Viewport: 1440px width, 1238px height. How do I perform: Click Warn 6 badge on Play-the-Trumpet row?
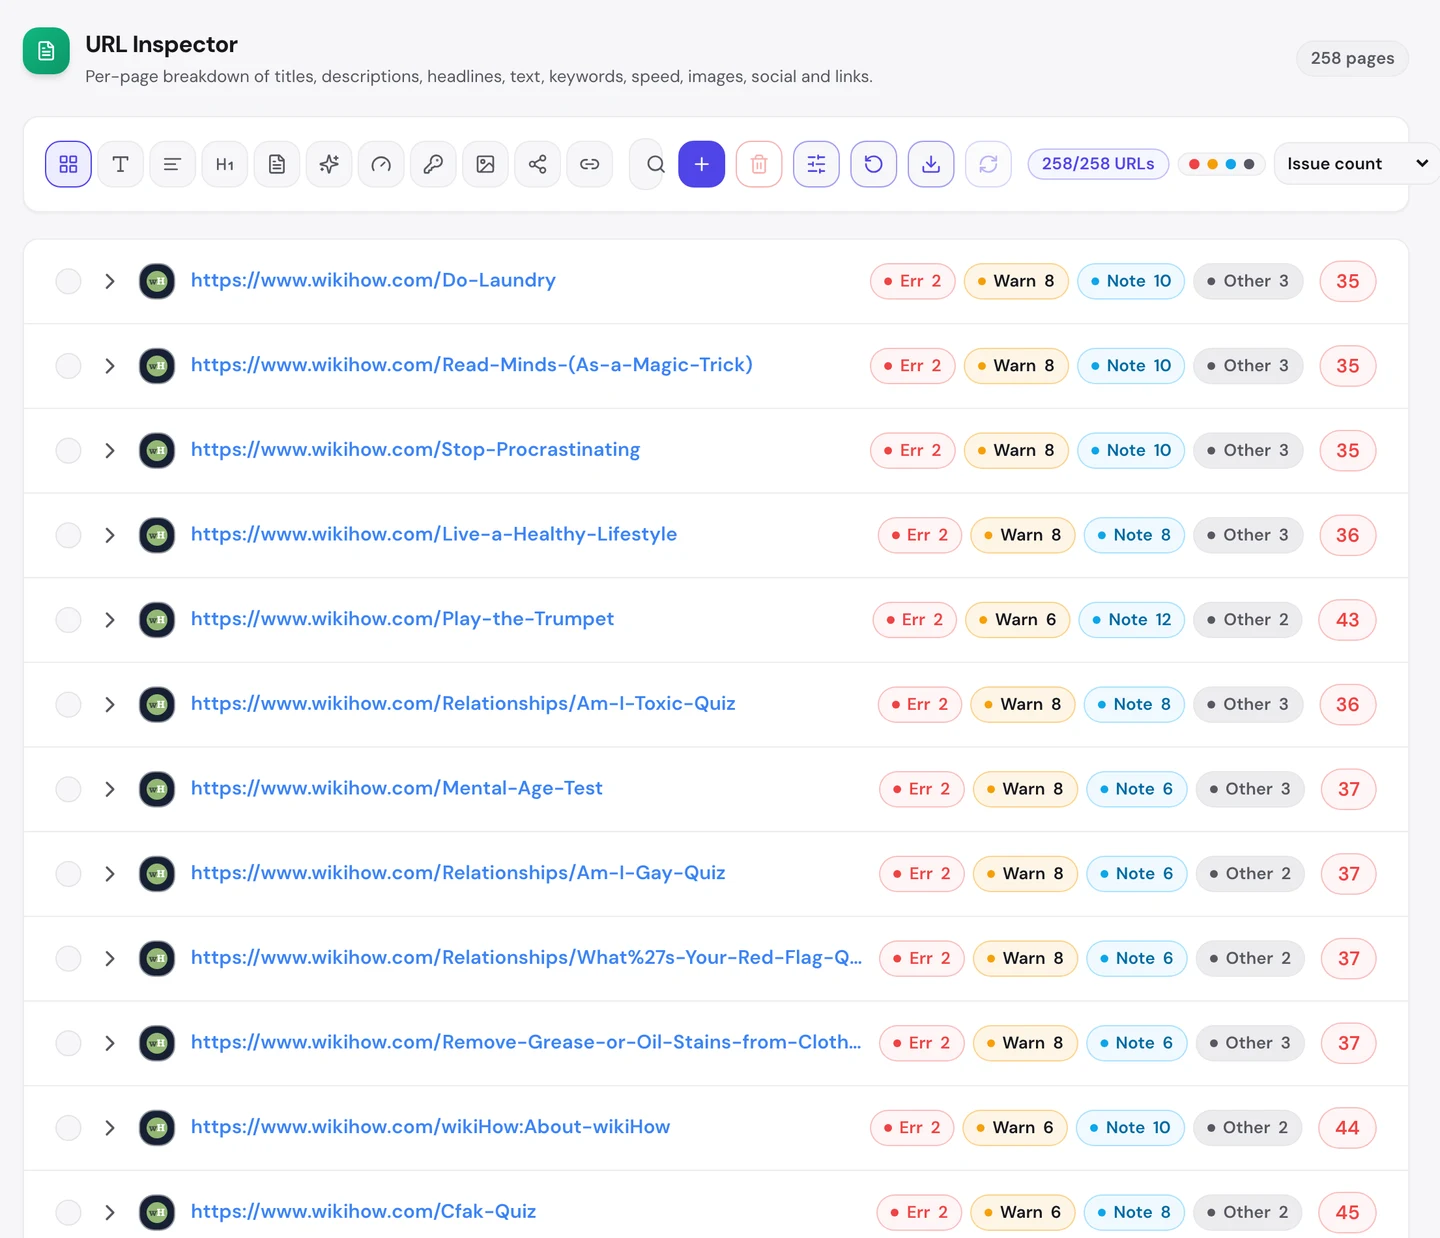[x=1018, y=620]
